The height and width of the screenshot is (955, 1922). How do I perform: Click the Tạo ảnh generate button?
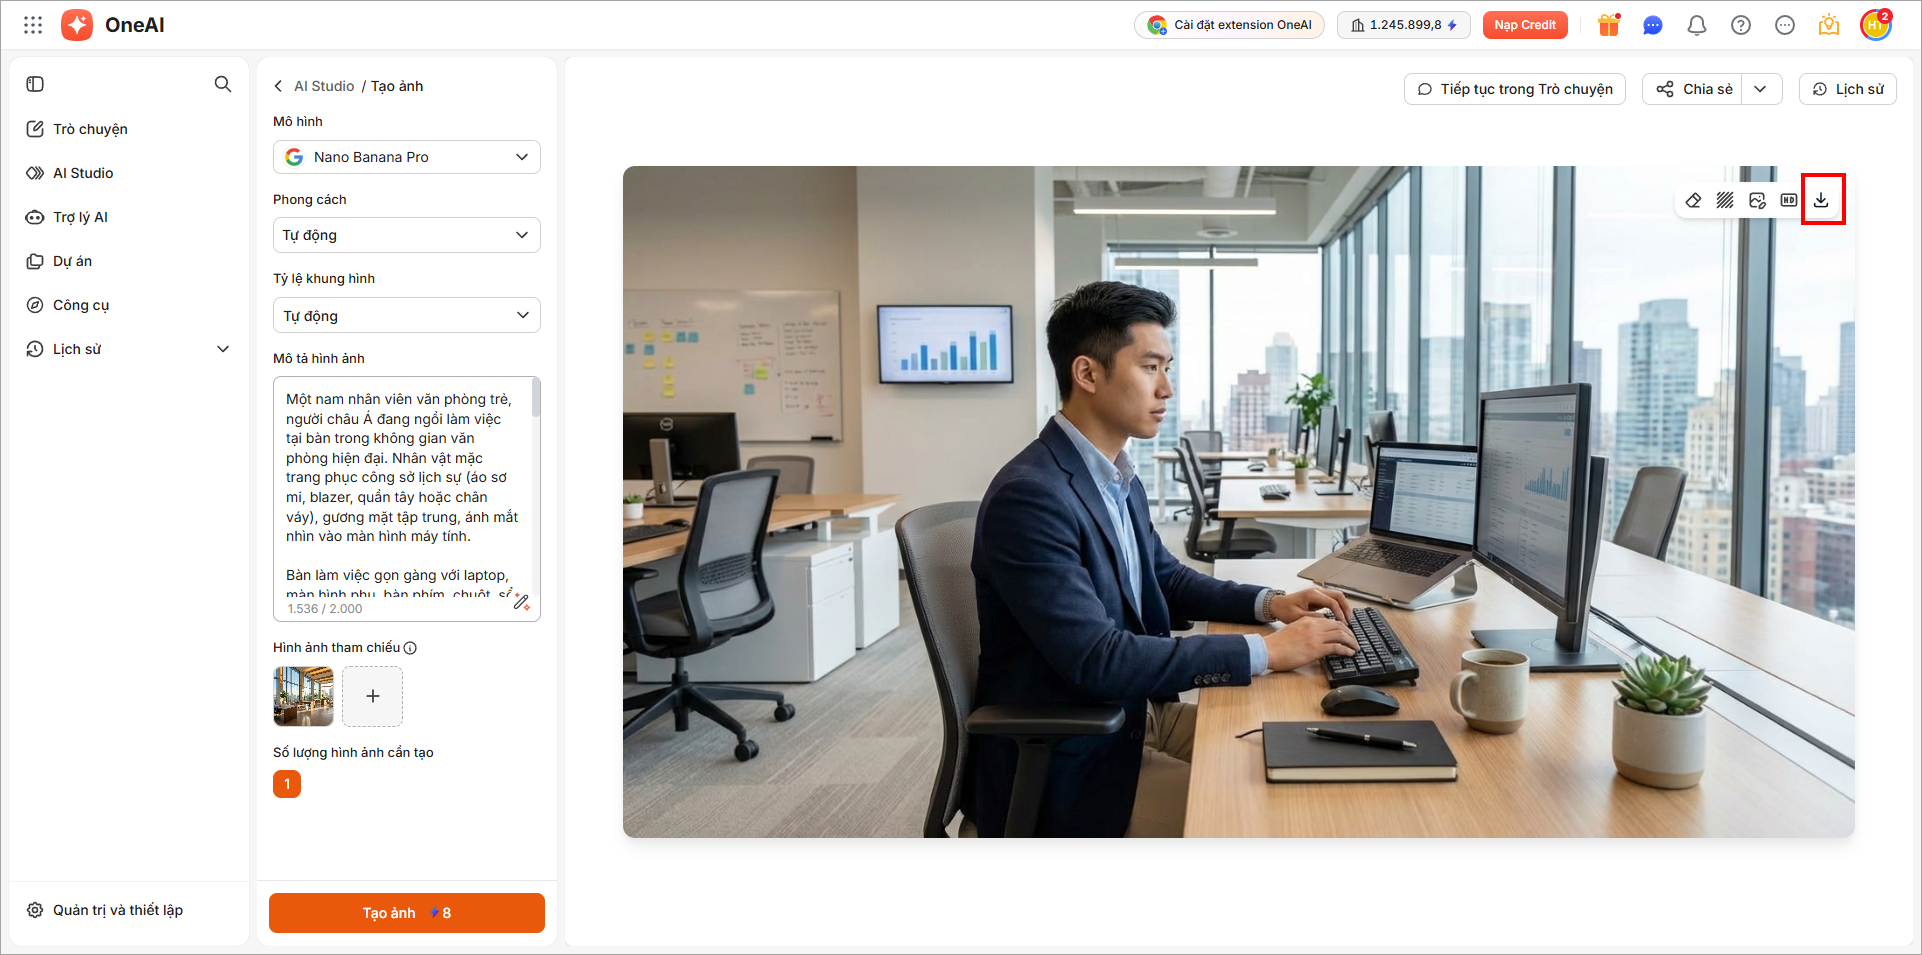point(407,913)
